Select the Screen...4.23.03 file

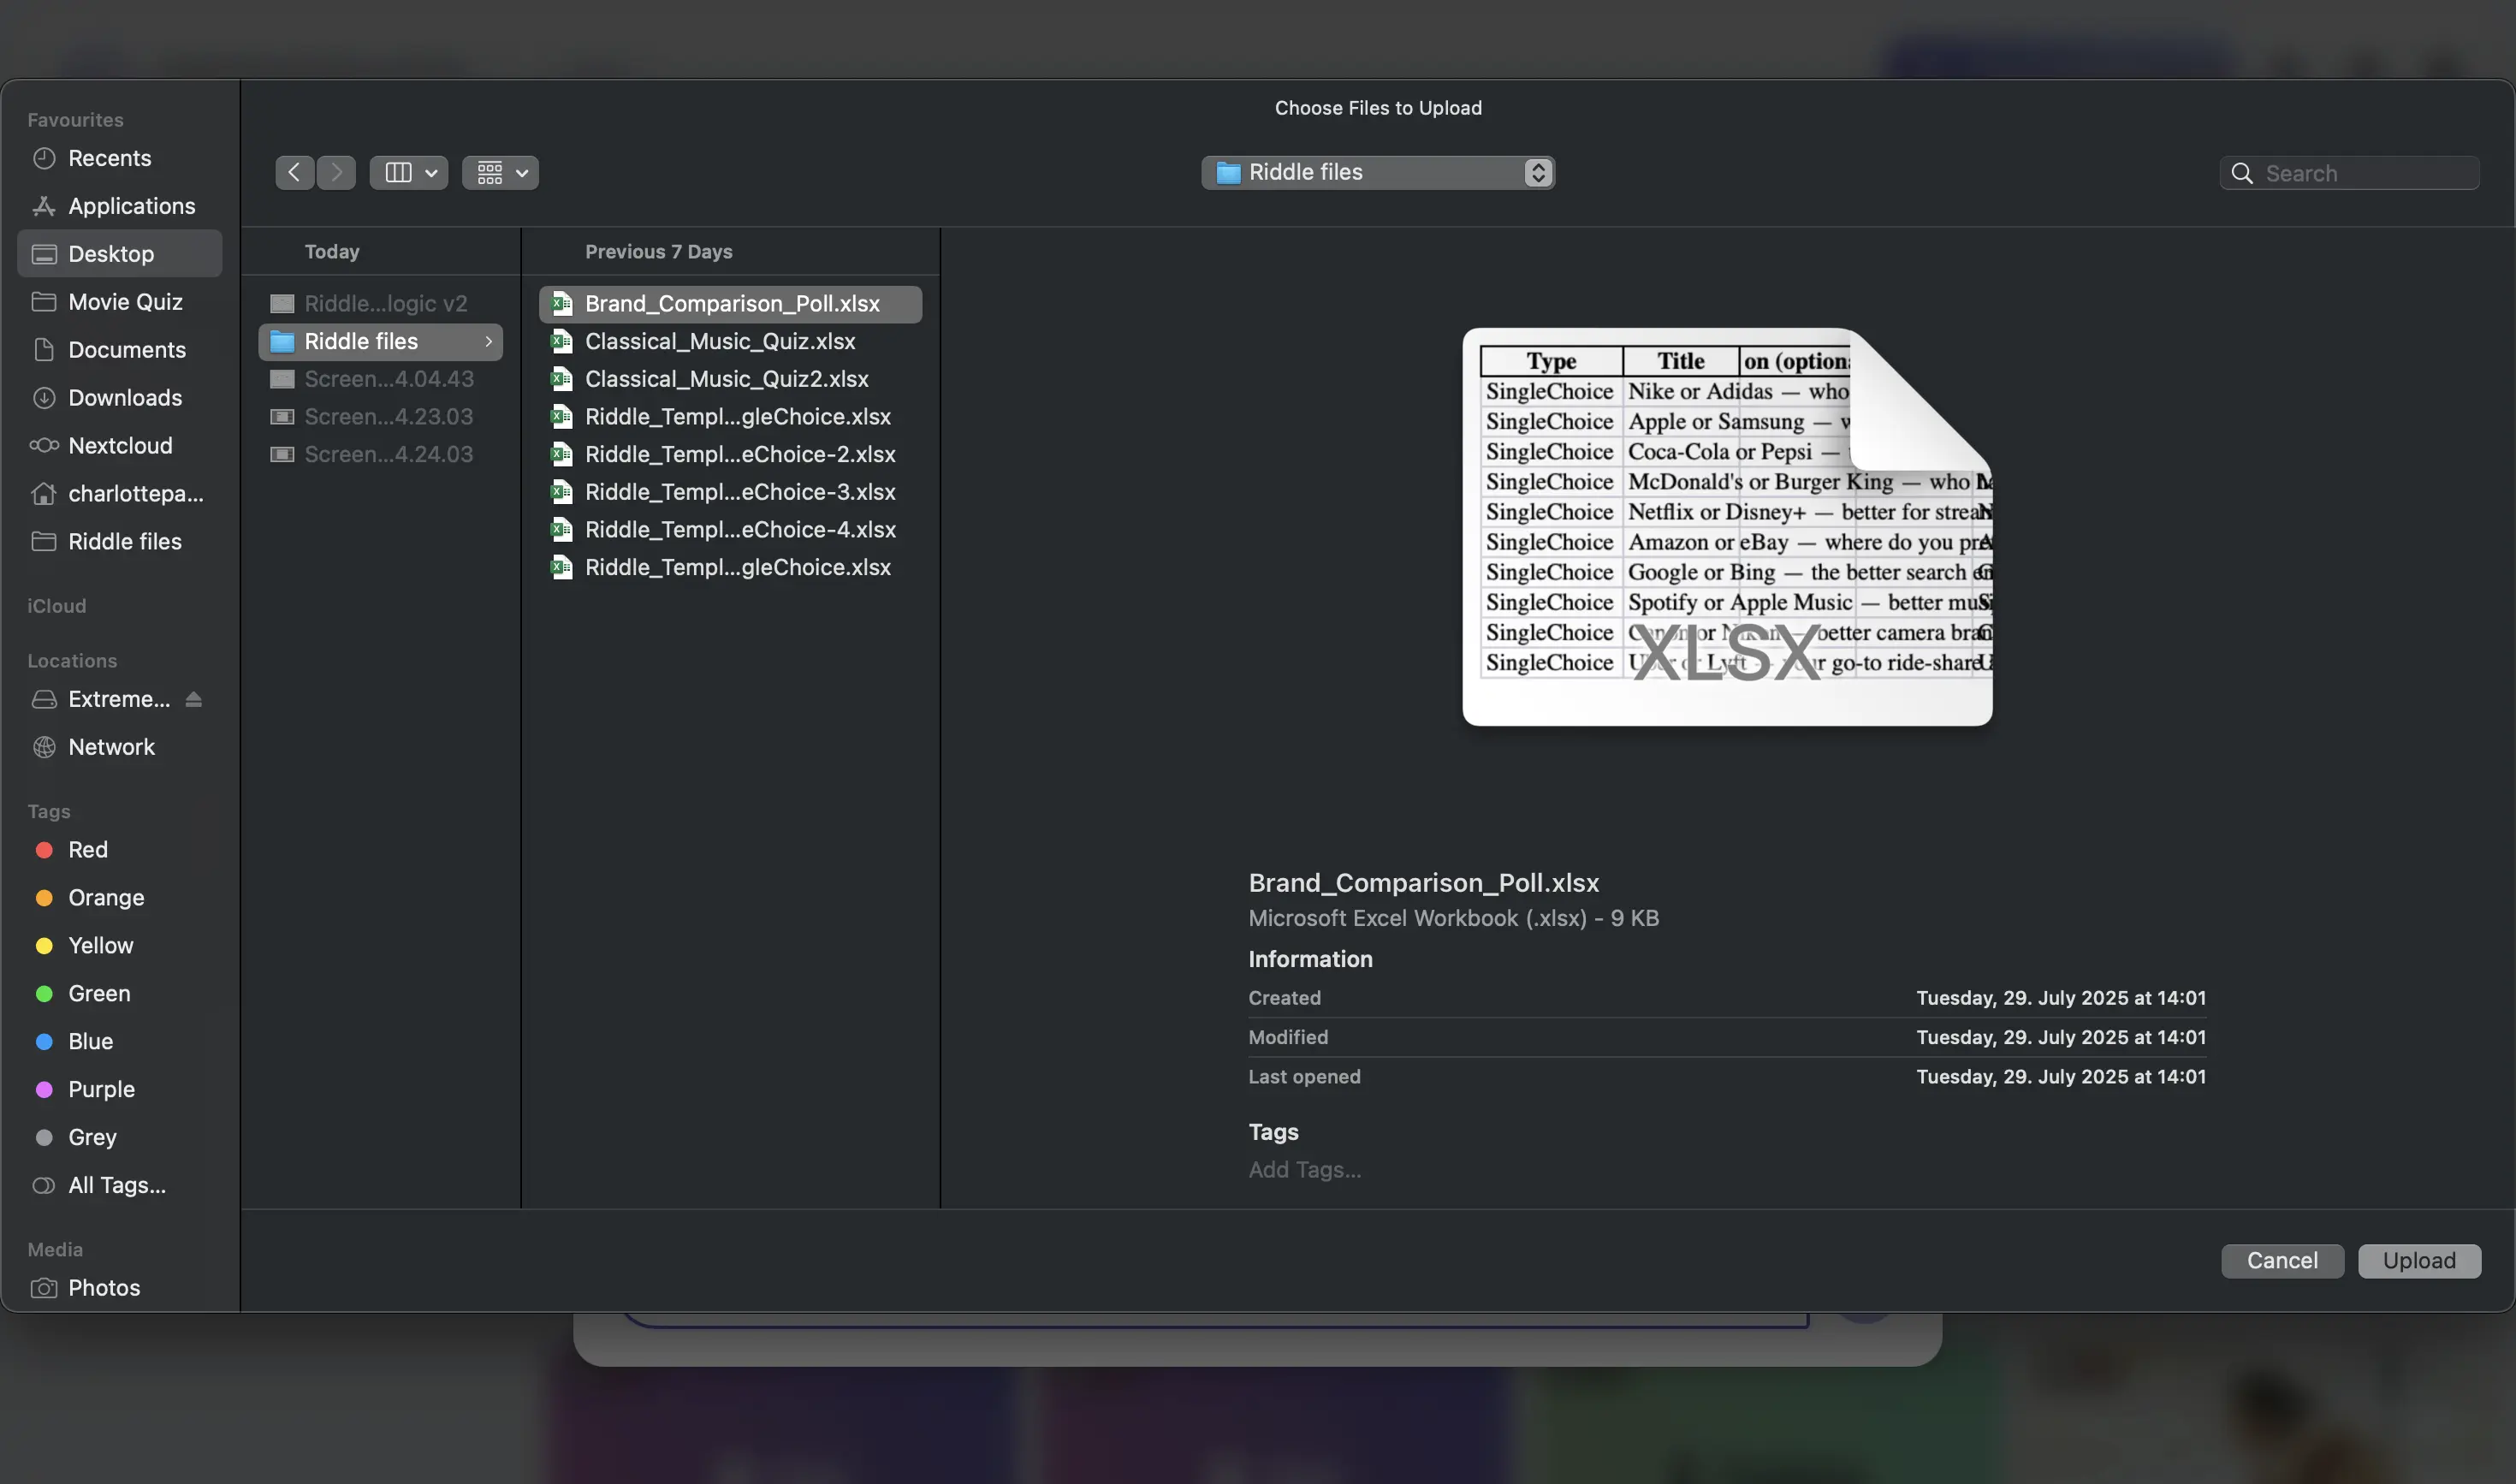click(380, 417)
